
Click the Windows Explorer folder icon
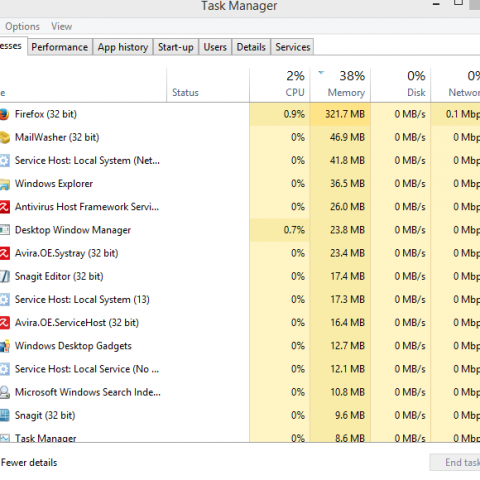click(x=5, y=184)
